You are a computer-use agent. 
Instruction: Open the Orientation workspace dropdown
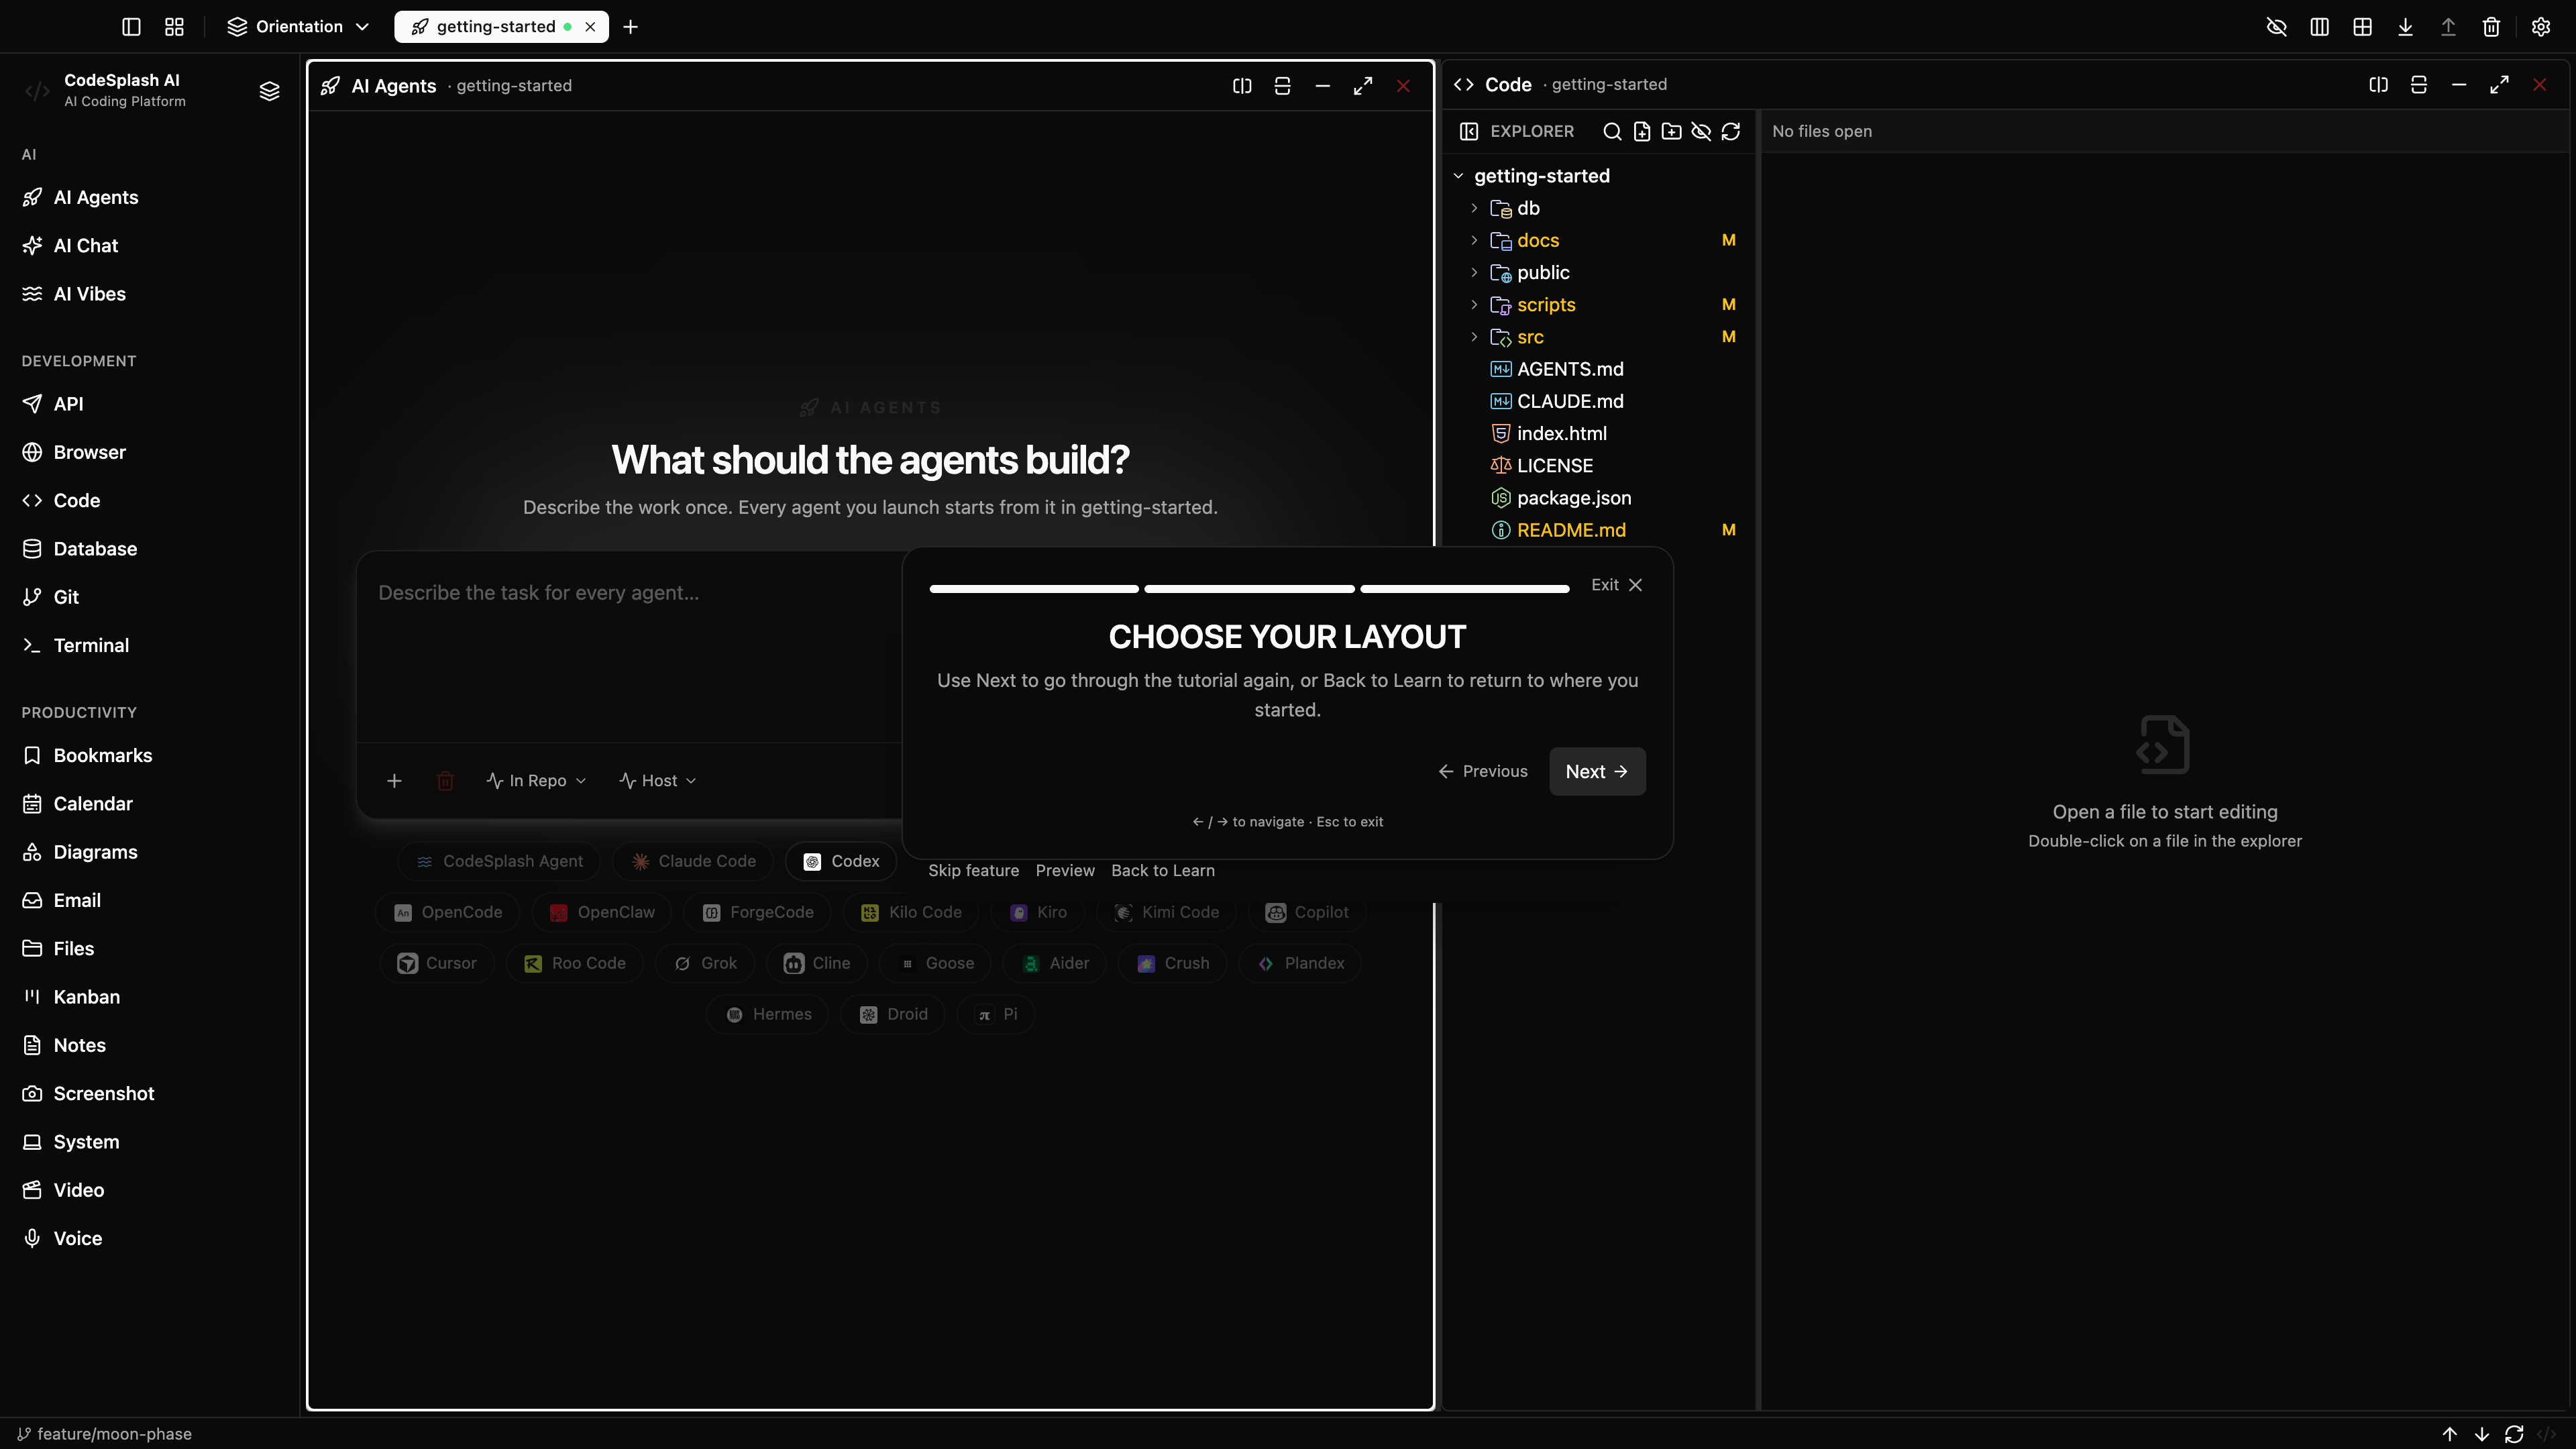pyautogui.click(x=298, y=27)
